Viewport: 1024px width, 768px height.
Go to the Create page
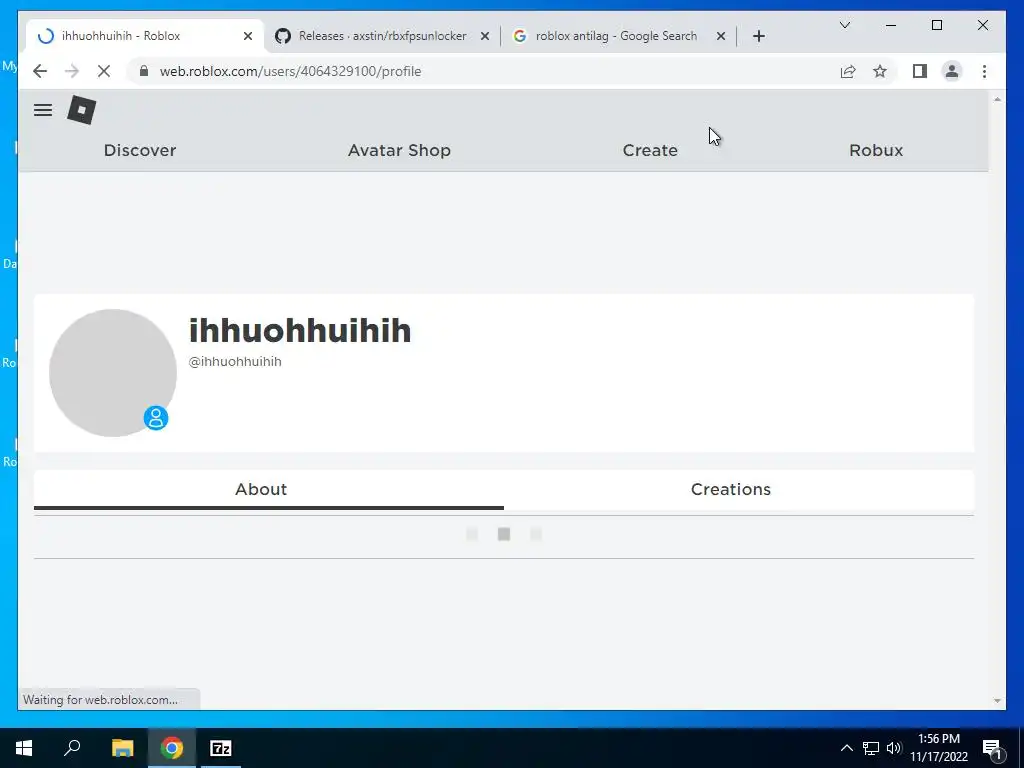point(650,150)
